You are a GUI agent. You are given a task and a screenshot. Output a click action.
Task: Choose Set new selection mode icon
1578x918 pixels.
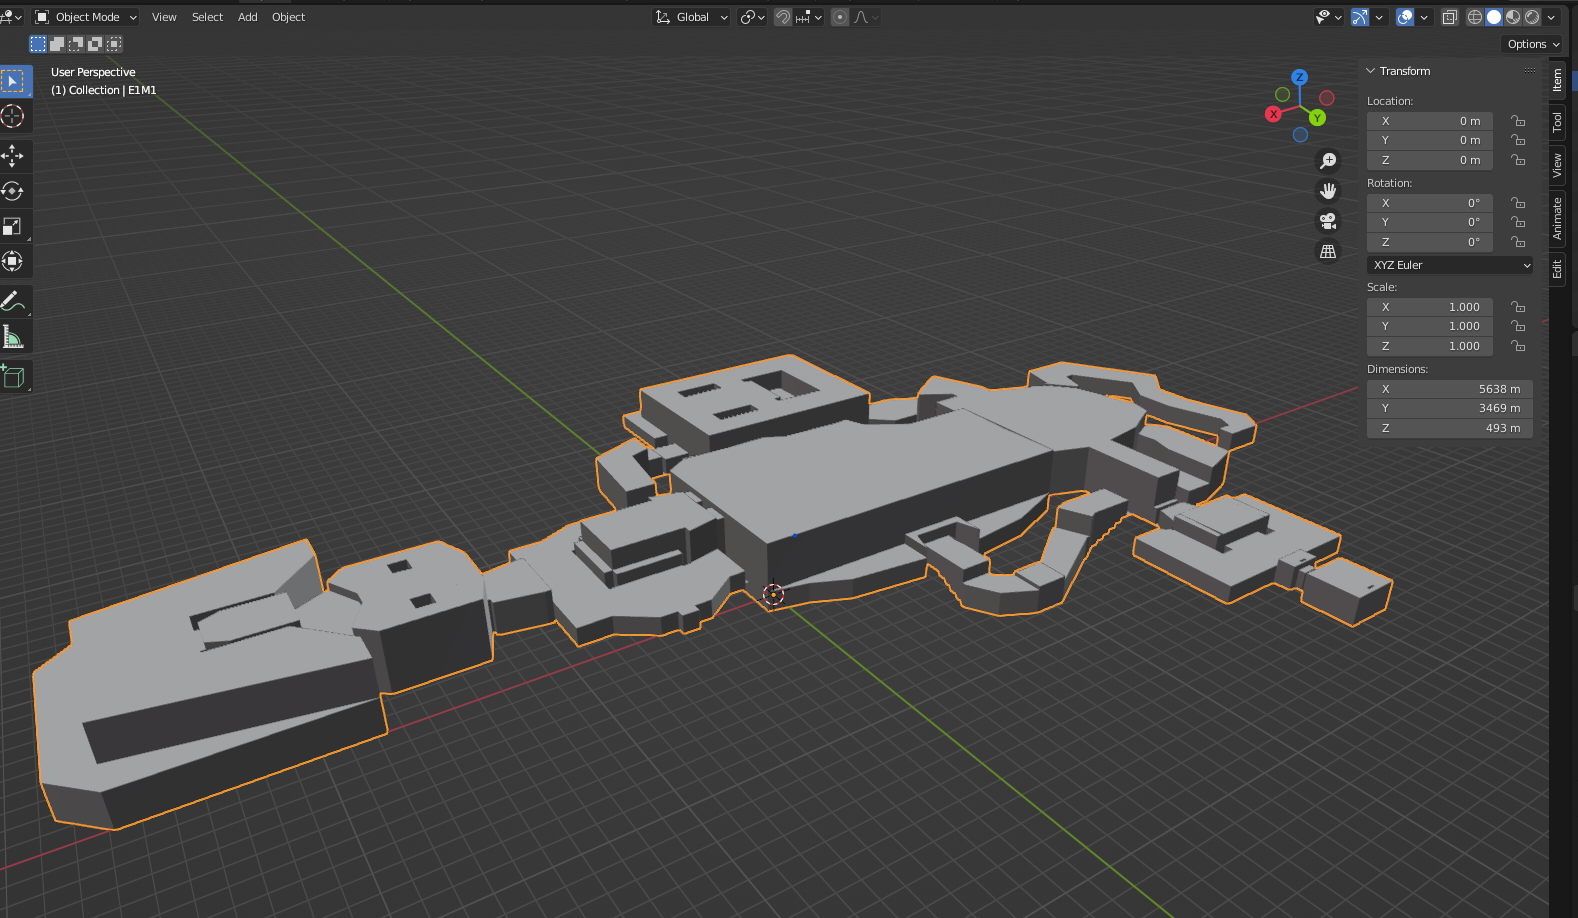38,44
